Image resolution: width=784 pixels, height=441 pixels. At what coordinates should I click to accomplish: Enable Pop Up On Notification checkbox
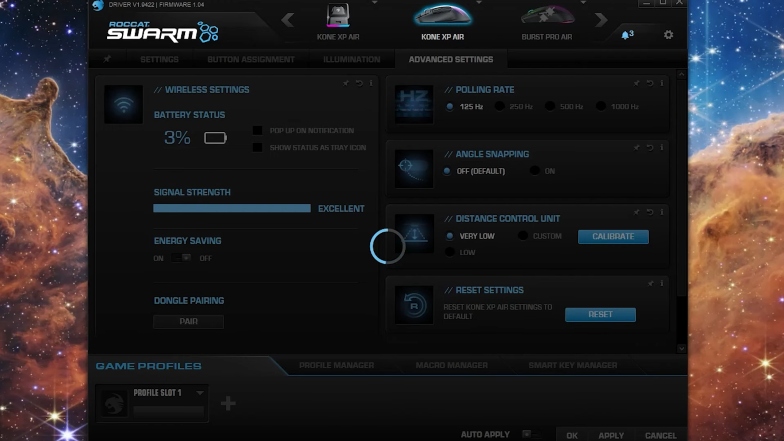click(x=258, y=130)
